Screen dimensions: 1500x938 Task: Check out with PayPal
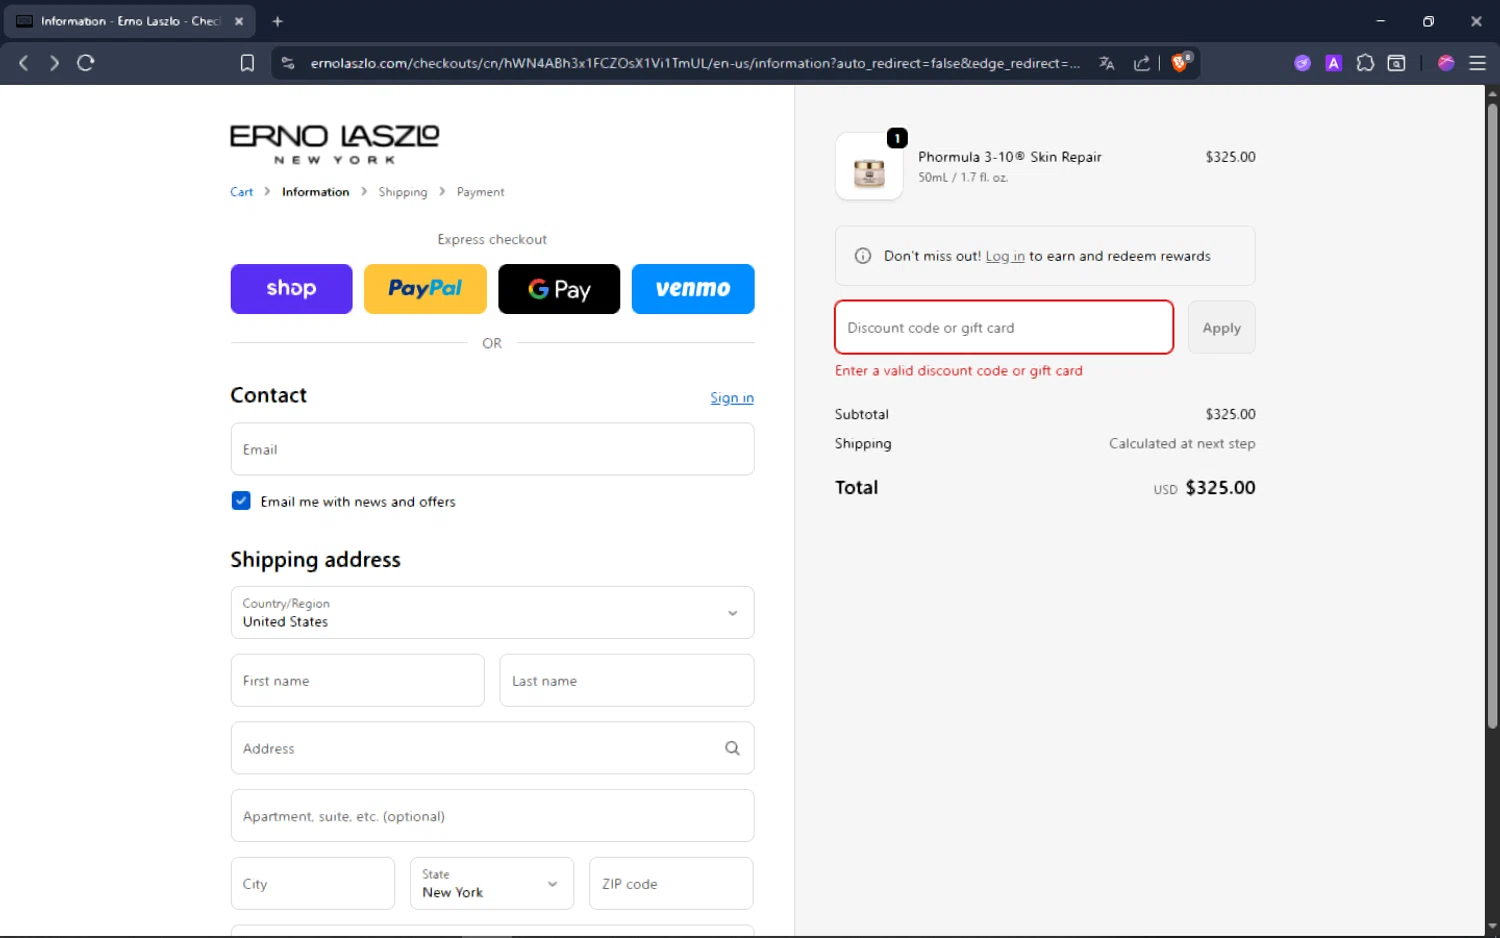click(425, 289)
